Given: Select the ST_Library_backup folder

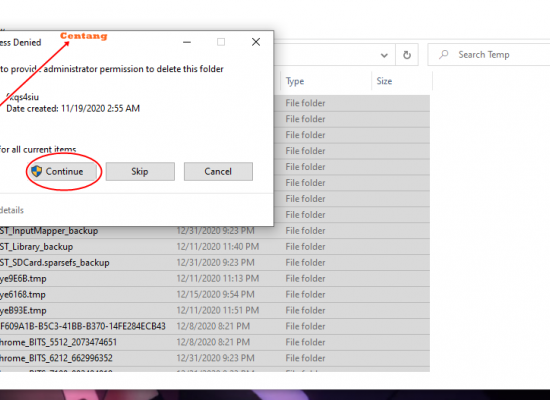Looking at the screenshot, I should (215, 247).
